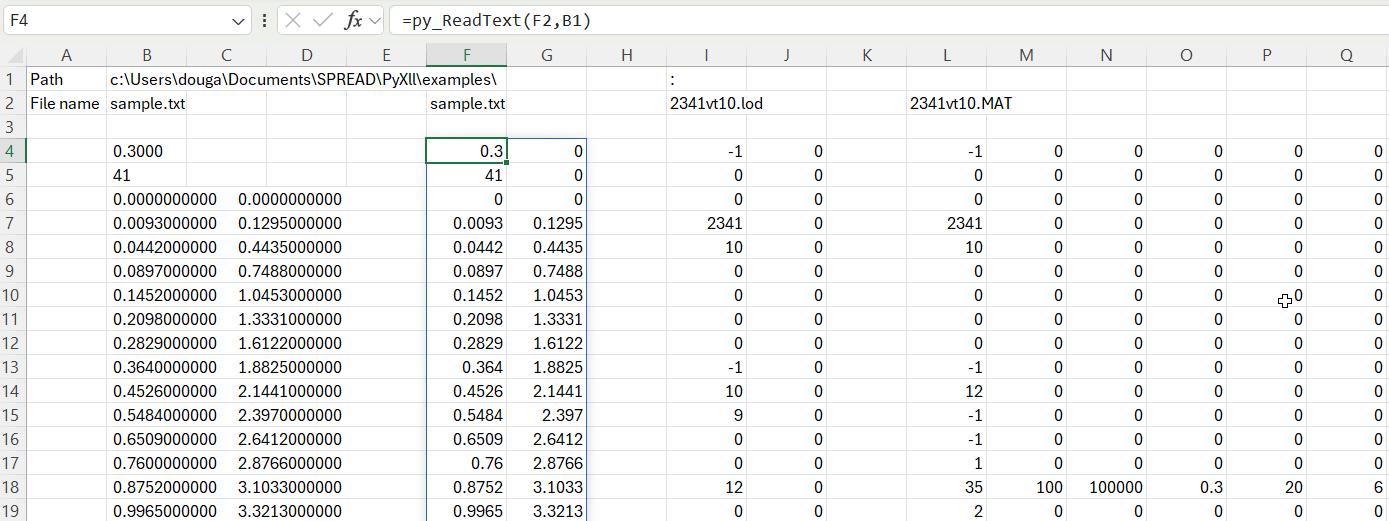Select the row 1 header
1389x521 pixels.
[x=13, y=79]
